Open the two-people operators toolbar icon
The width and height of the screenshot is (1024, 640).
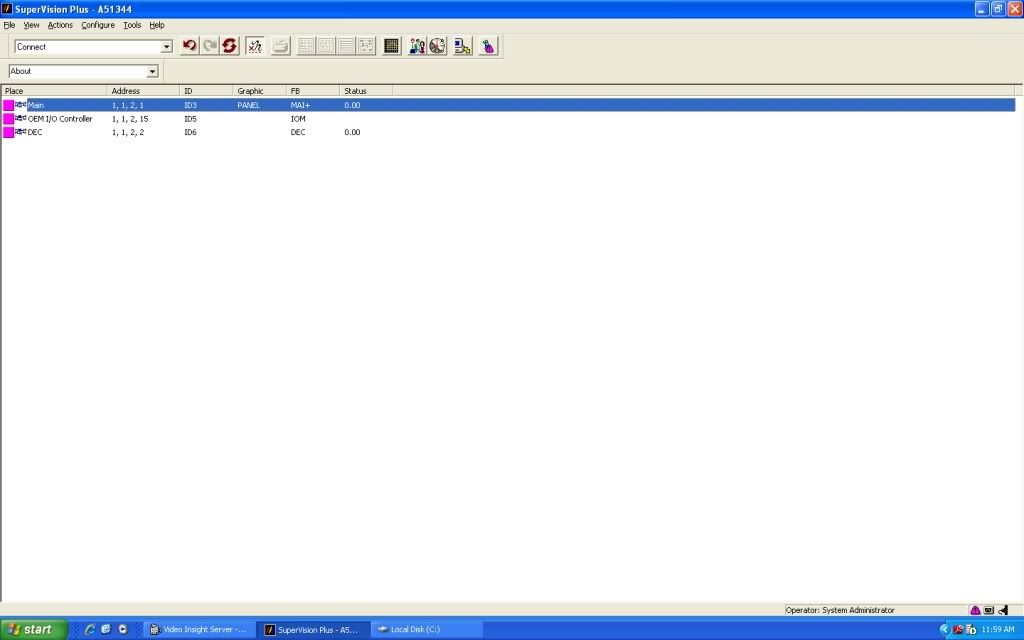coord(417,46)
